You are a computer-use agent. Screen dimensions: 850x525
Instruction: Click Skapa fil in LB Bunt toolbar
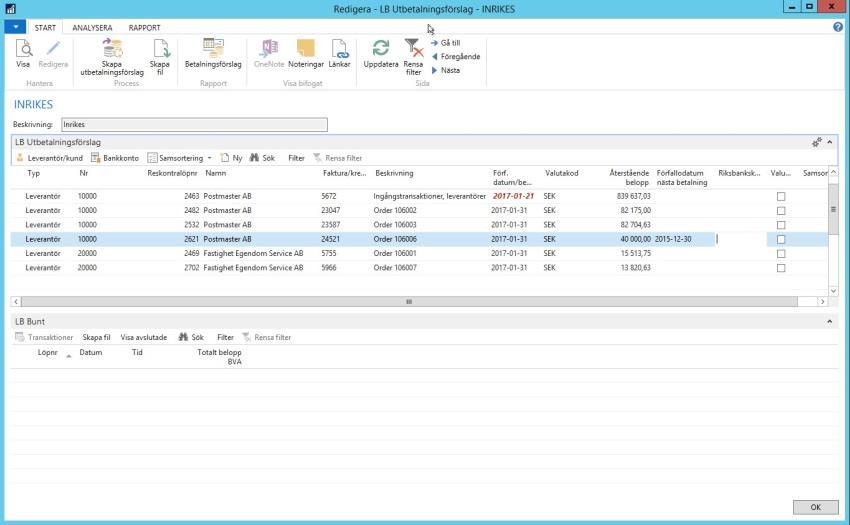point(96,337)
